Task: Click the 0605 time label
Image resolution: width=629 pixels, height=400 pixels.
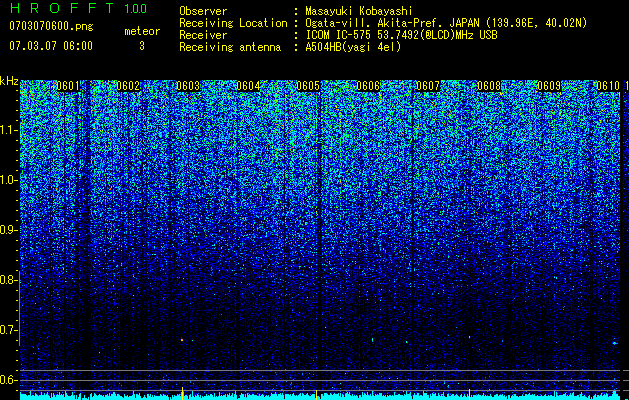Action: point(308,86)
